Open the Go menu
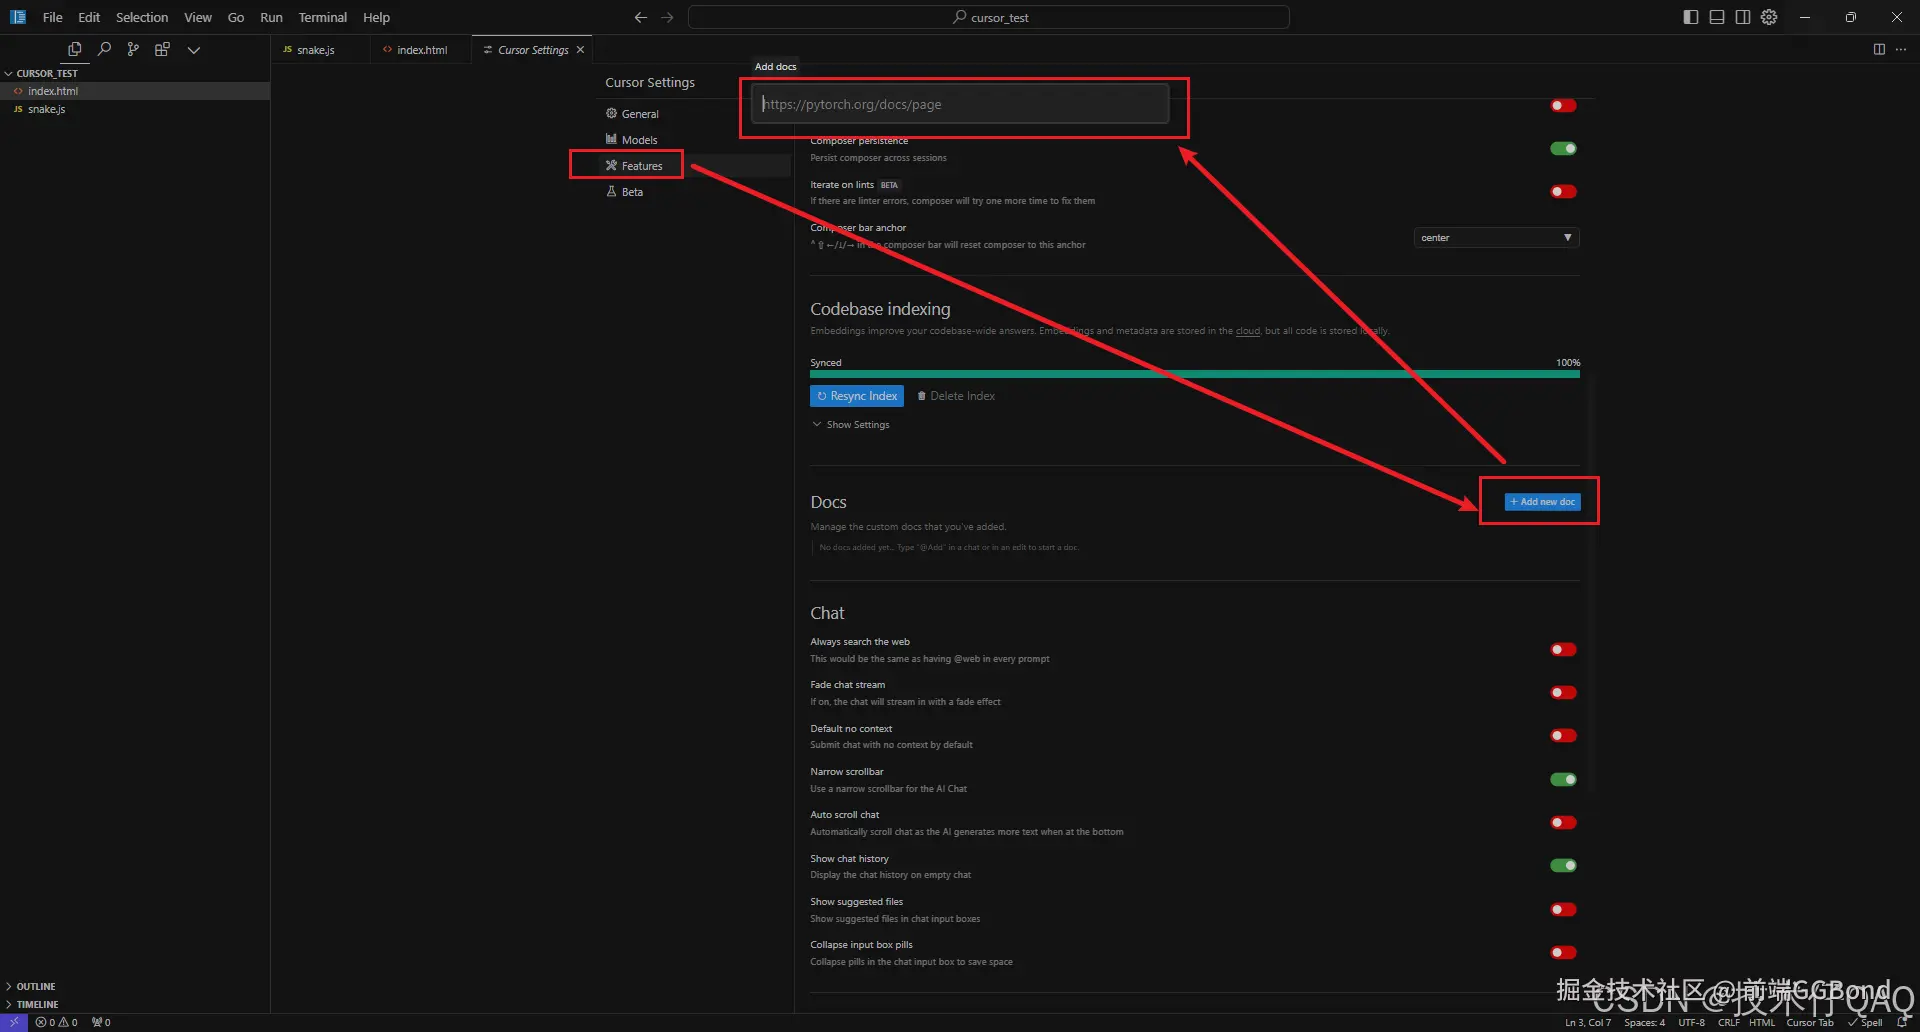 coord(236,17)
